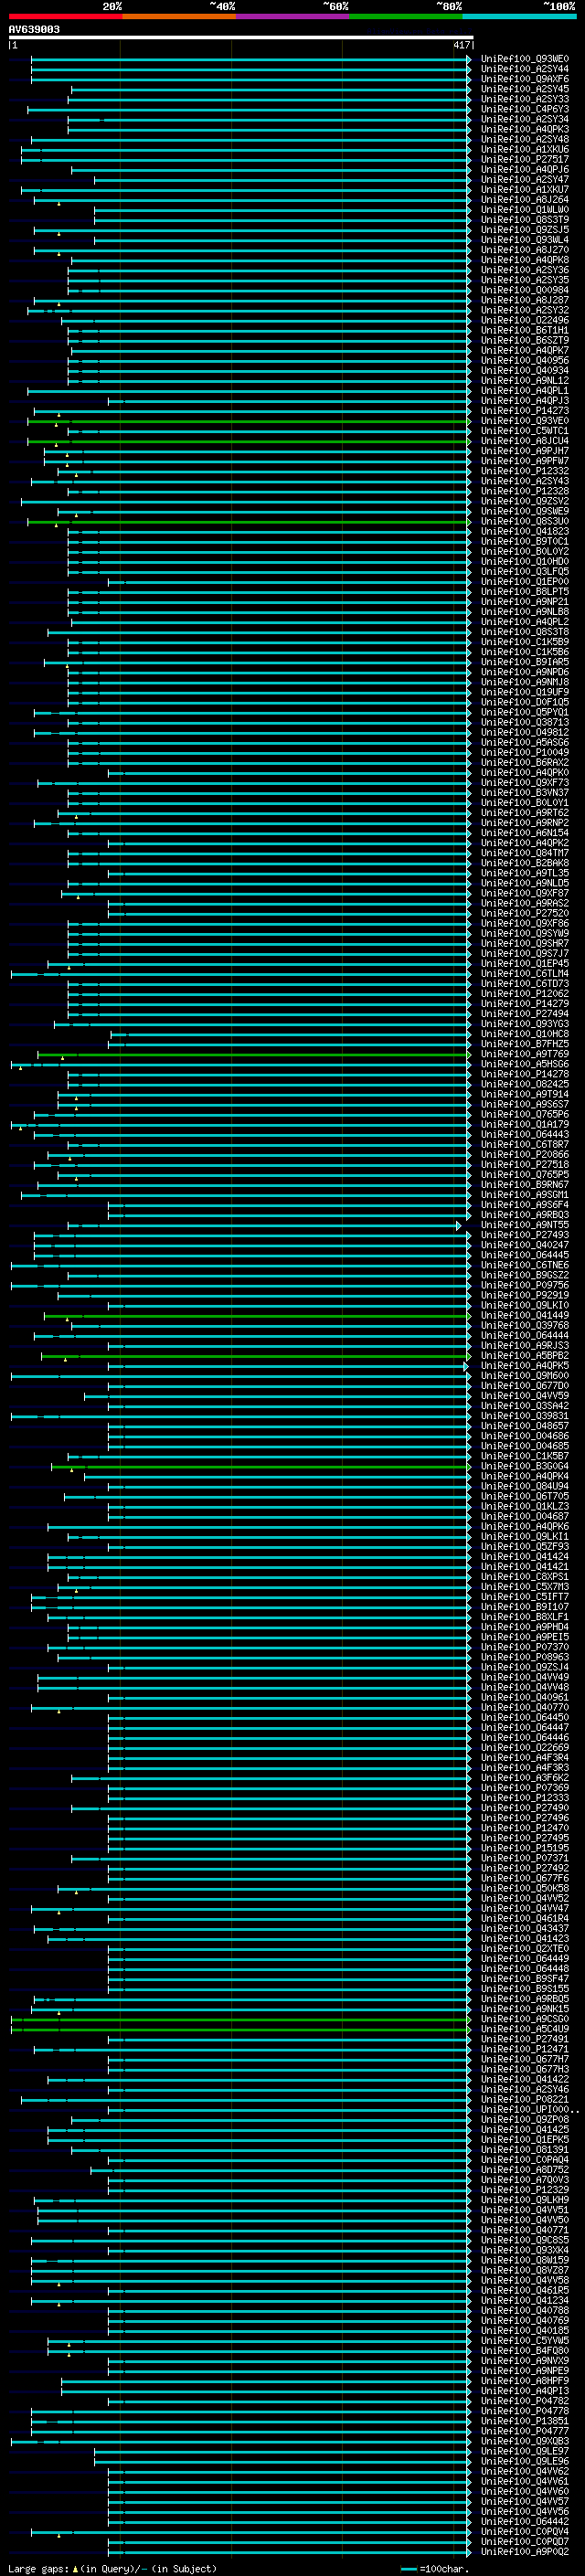
Task: Click the purple ~60% identity legend bar
Action: coord(293,16)
